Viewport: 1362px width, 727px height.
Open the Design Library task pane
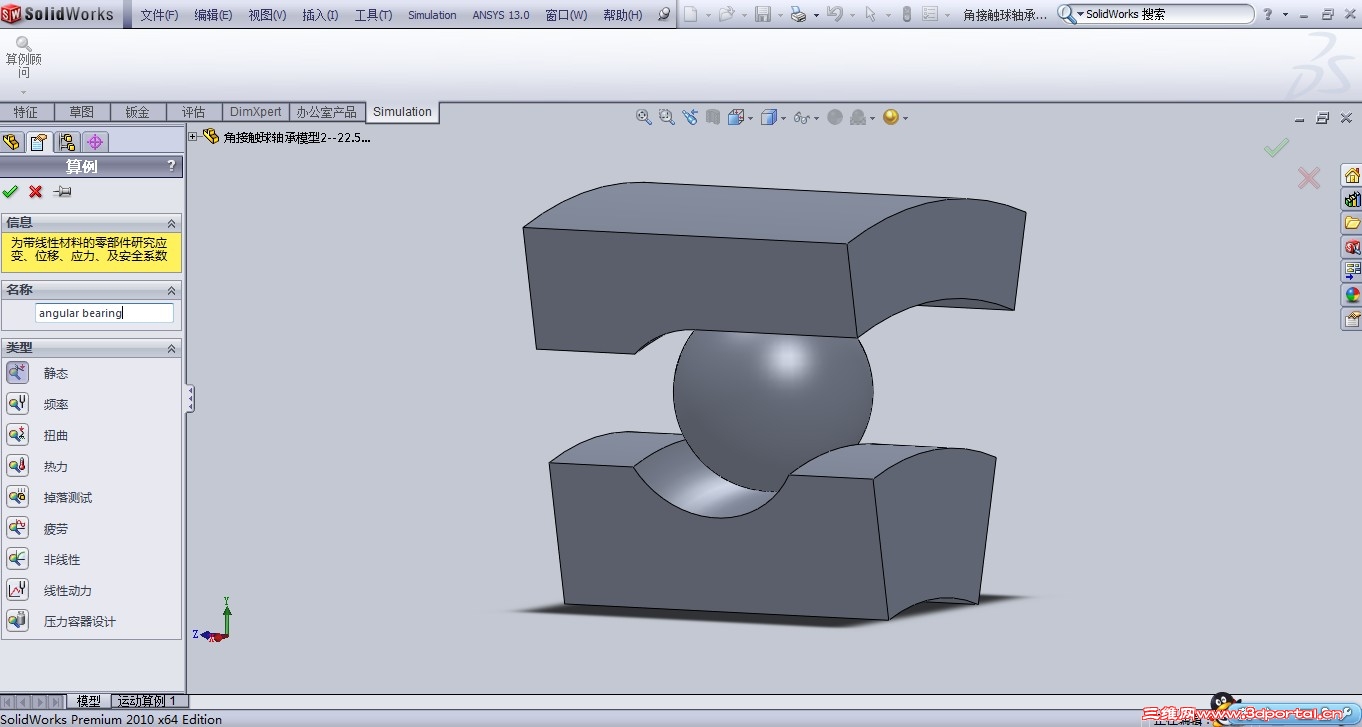click(1352, 200)
